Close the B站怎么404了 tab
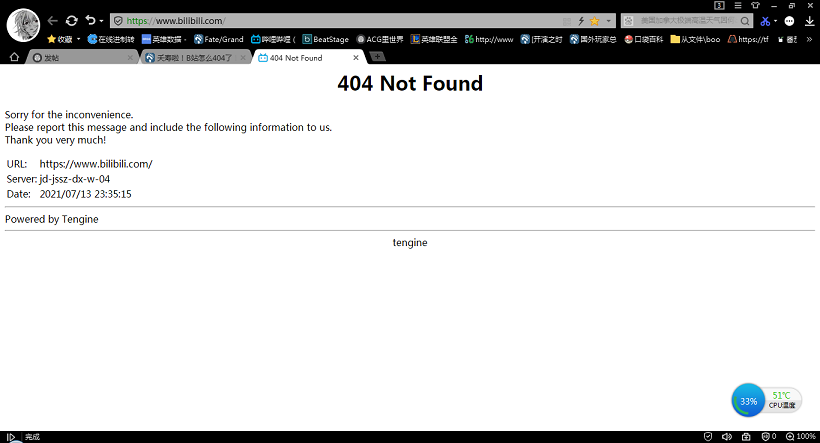 [243, 58]
